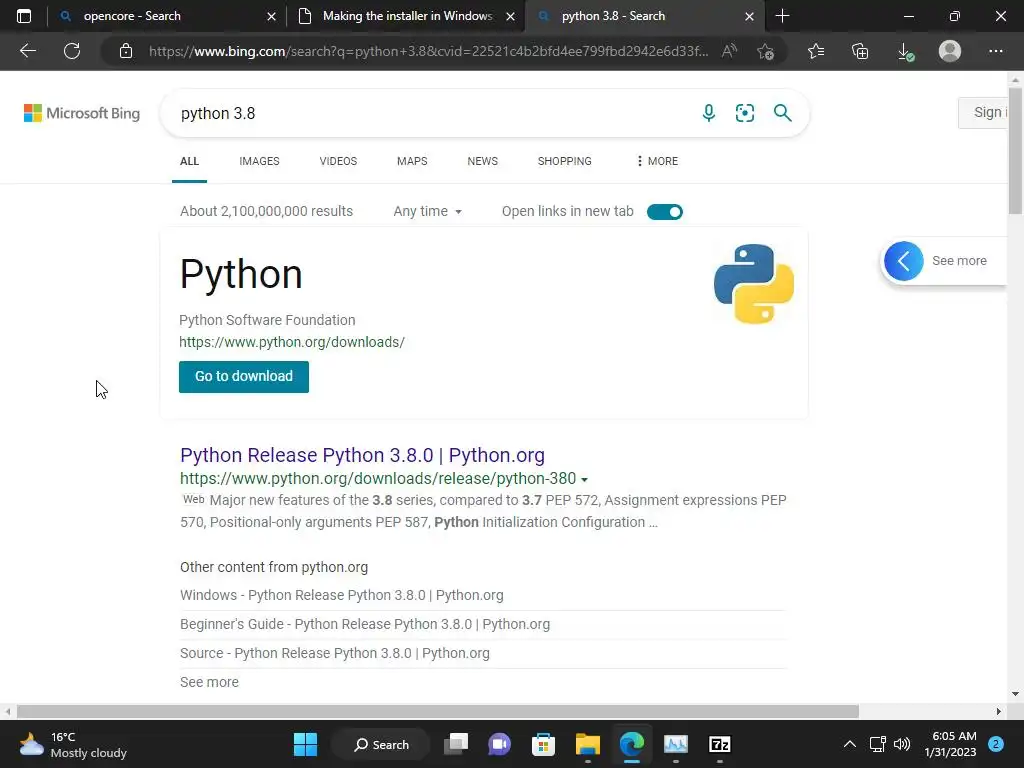The image size is (1024, 768).
Task: Expand See more under Other content from python.org
Action: coord(209,682)
